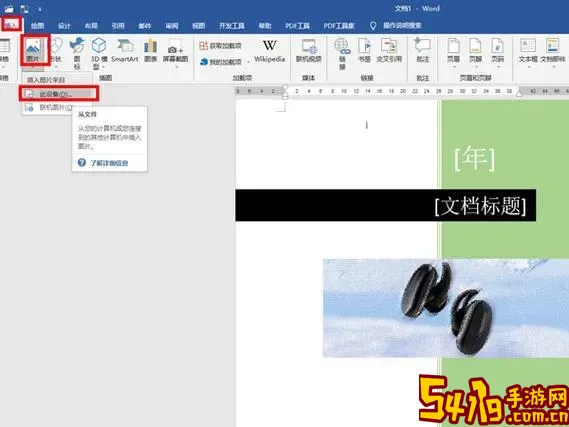
Task: Select the [文档标题] title placeholder
Action: (x=480, y=206)
